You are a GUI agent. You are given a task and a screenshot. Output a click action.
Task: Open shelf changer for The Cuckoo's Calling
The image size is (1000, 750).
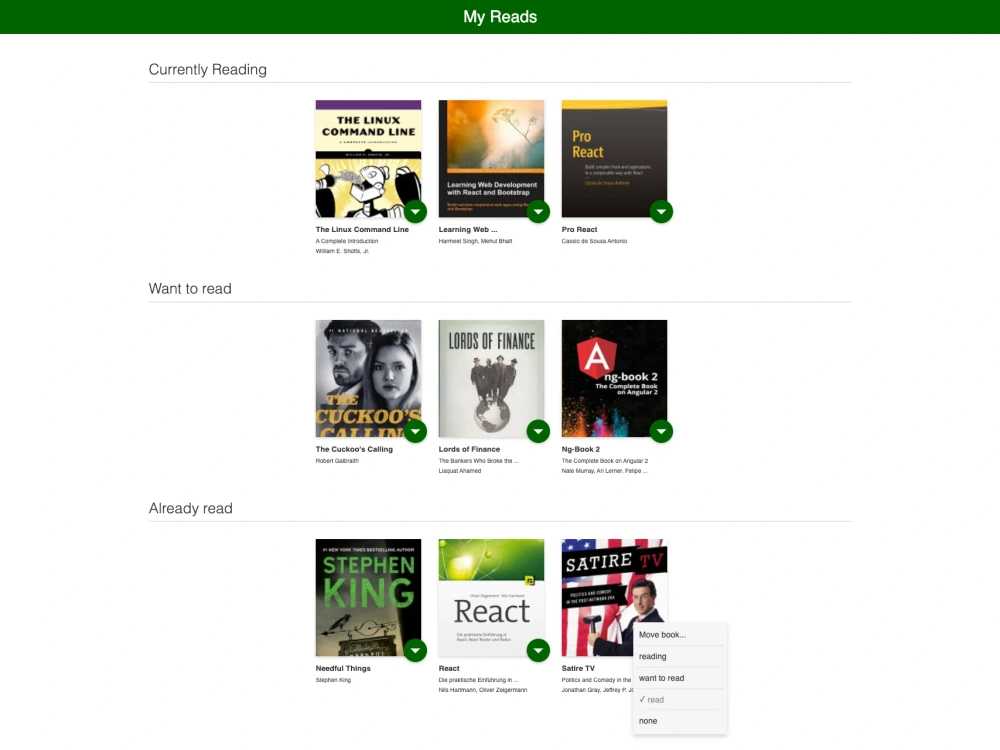coord(415,432)
